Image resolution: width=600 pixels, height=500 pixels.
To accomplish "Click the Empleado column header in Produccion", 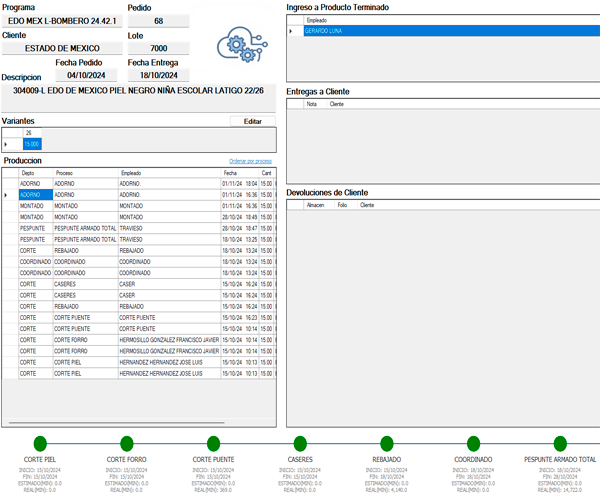I will [x=168, y=172].
